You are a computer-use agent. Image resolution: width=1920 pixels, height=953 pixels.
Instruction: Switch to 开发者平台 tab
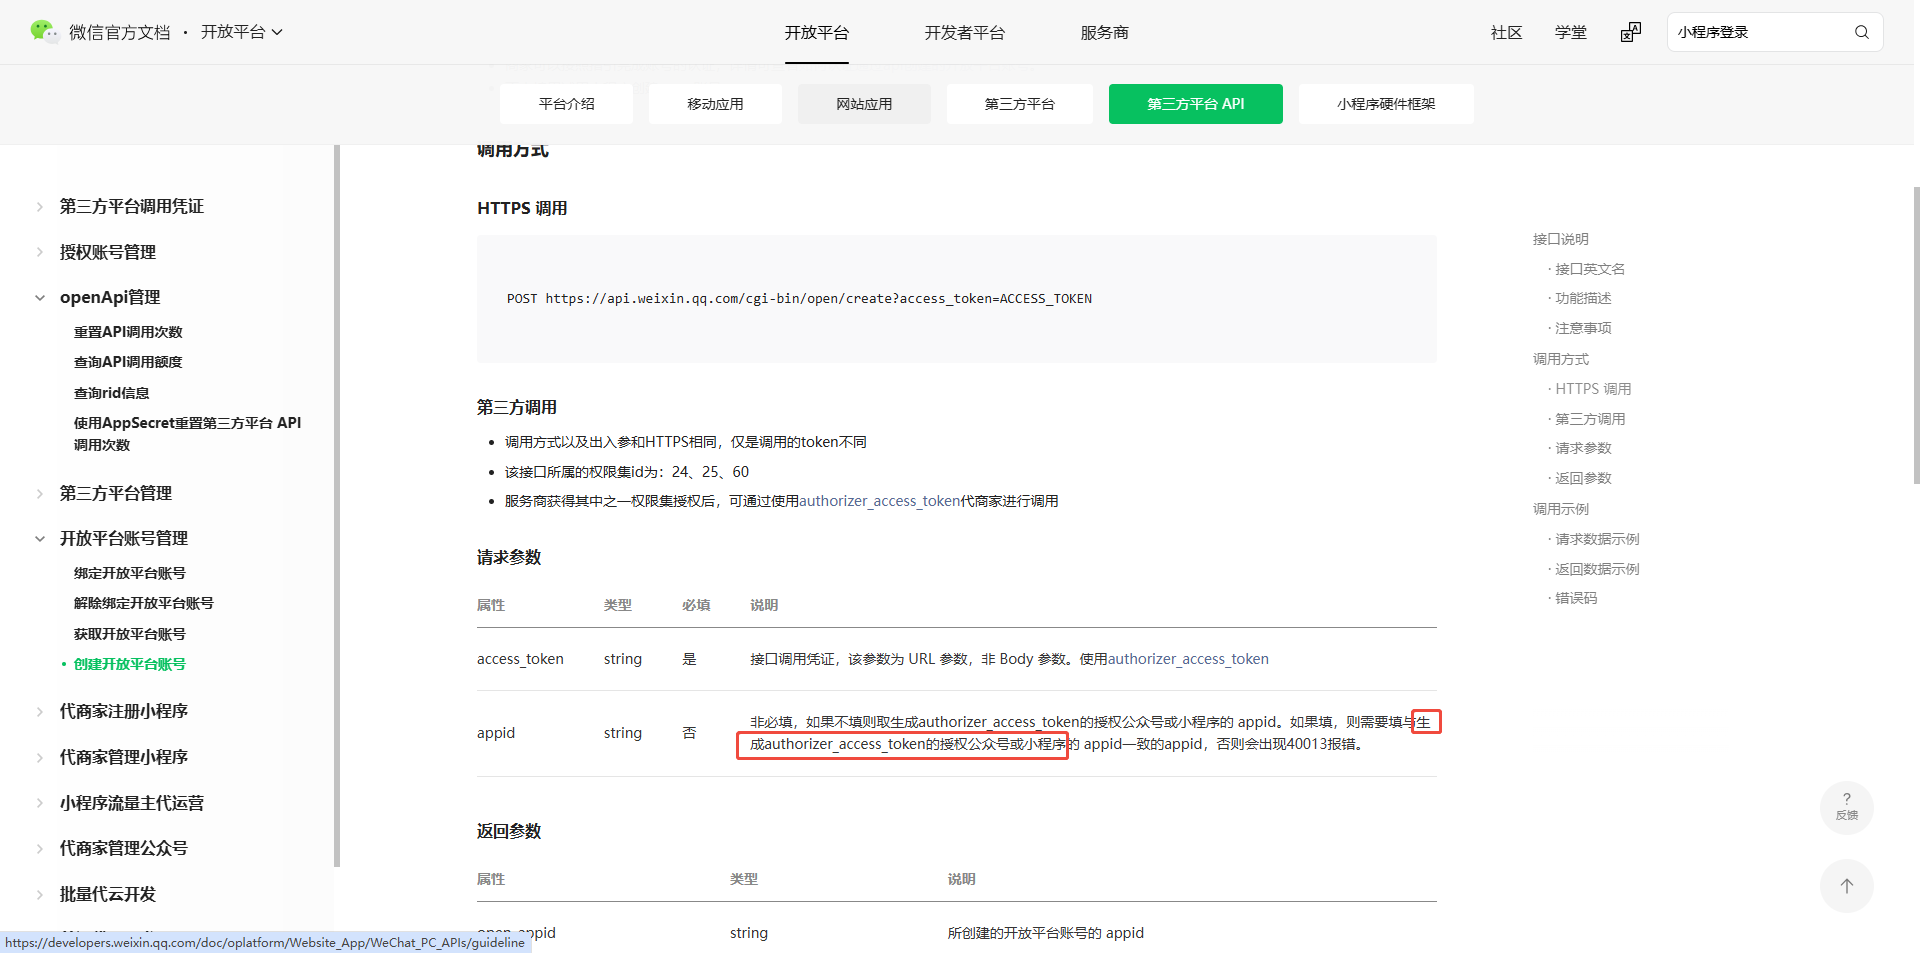click(x=964, y=33)
